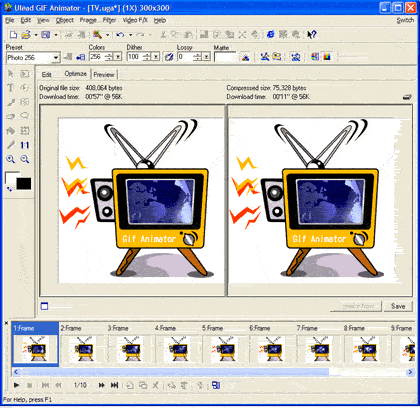Click the Switch button at top right
The width and height of the screenshot is (420, 408).
[x=405, y=20]
